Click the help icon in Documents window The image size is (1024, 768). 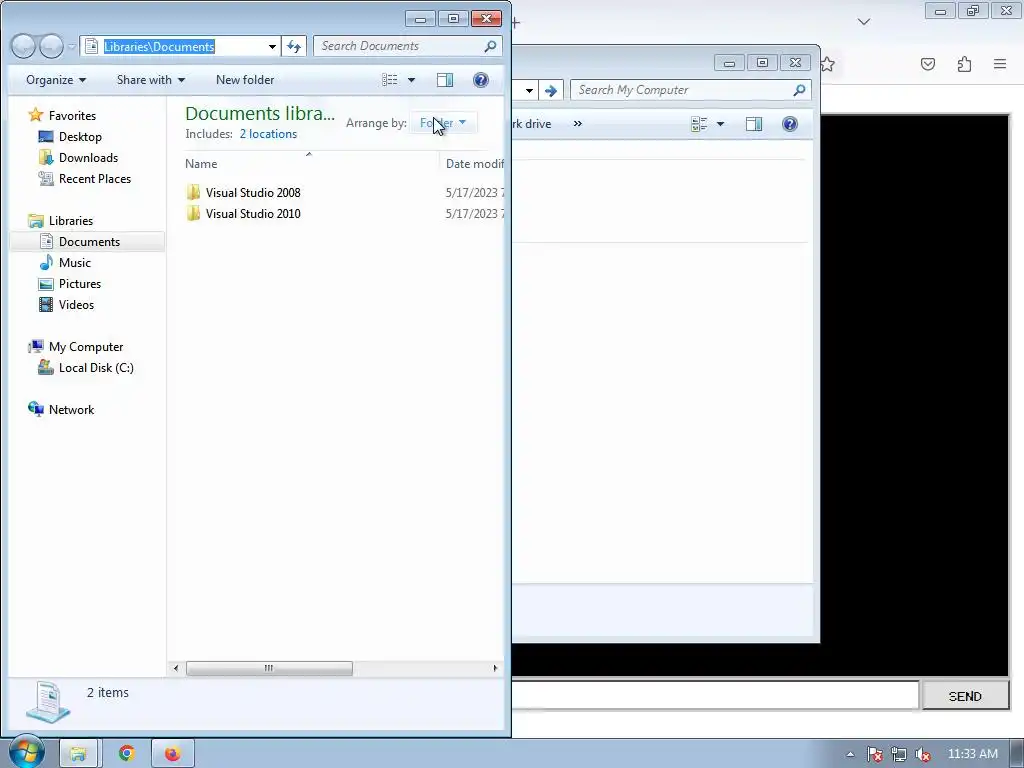tap(481, 80)
